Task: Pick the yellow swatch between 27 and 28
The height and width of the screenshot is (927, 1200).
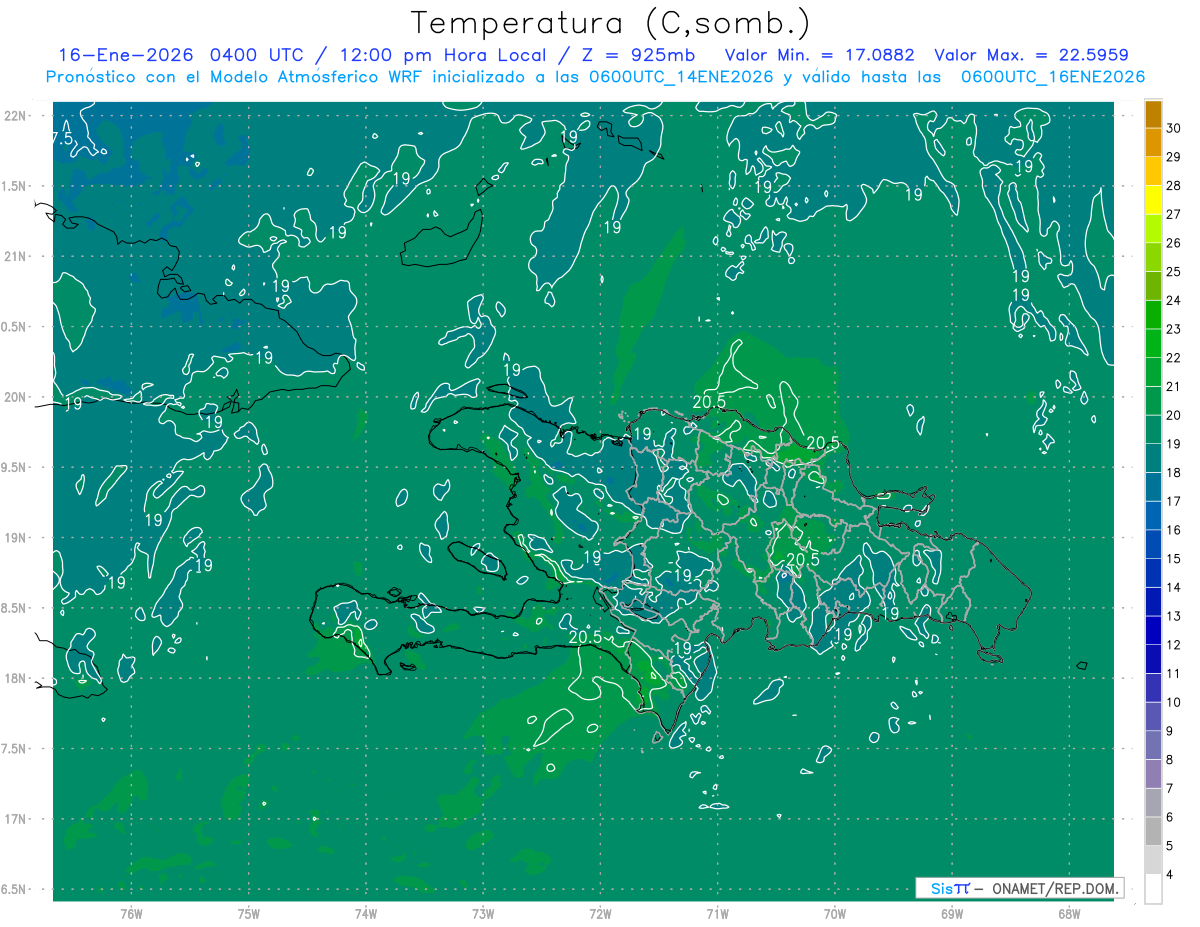Action: 1153,200
